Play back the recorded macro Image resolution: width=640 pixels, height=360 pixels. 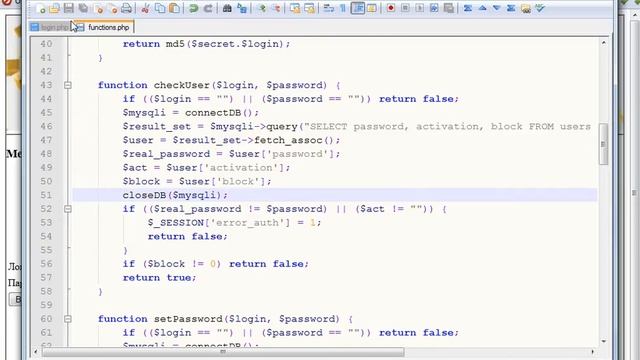pos(420,8)
